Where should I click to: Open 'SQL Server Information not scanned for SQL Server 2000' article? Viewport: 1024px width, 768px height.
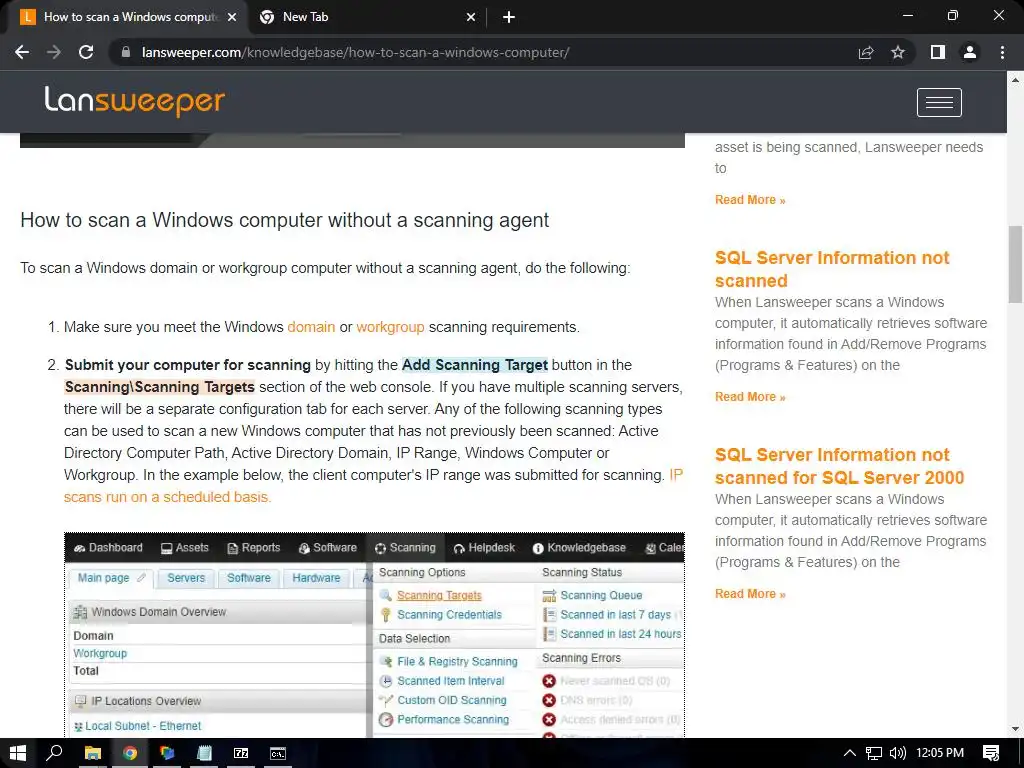tap(839, 466)
